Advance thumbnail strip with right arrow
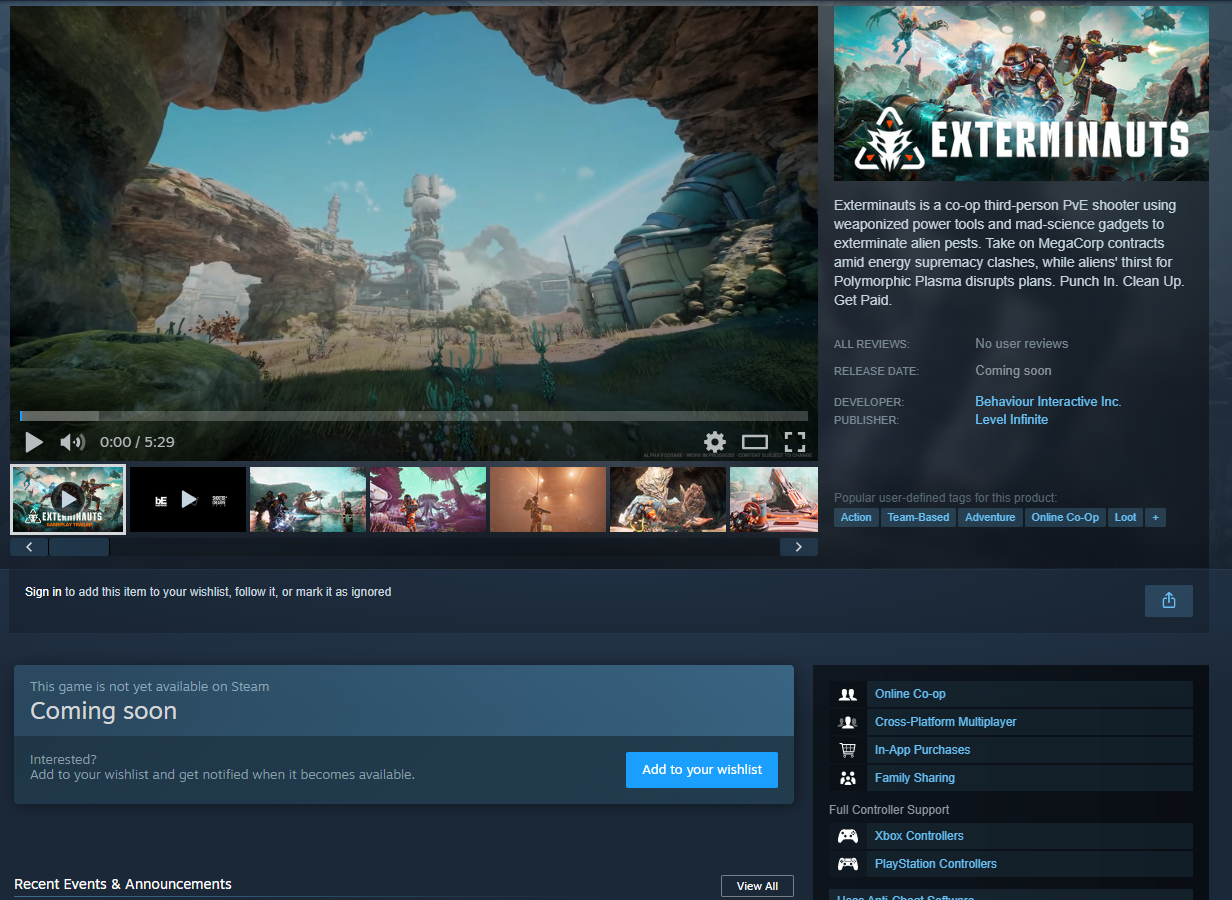Image resolution: width=1232 pixels, height=900 pixels. point(798,547)
